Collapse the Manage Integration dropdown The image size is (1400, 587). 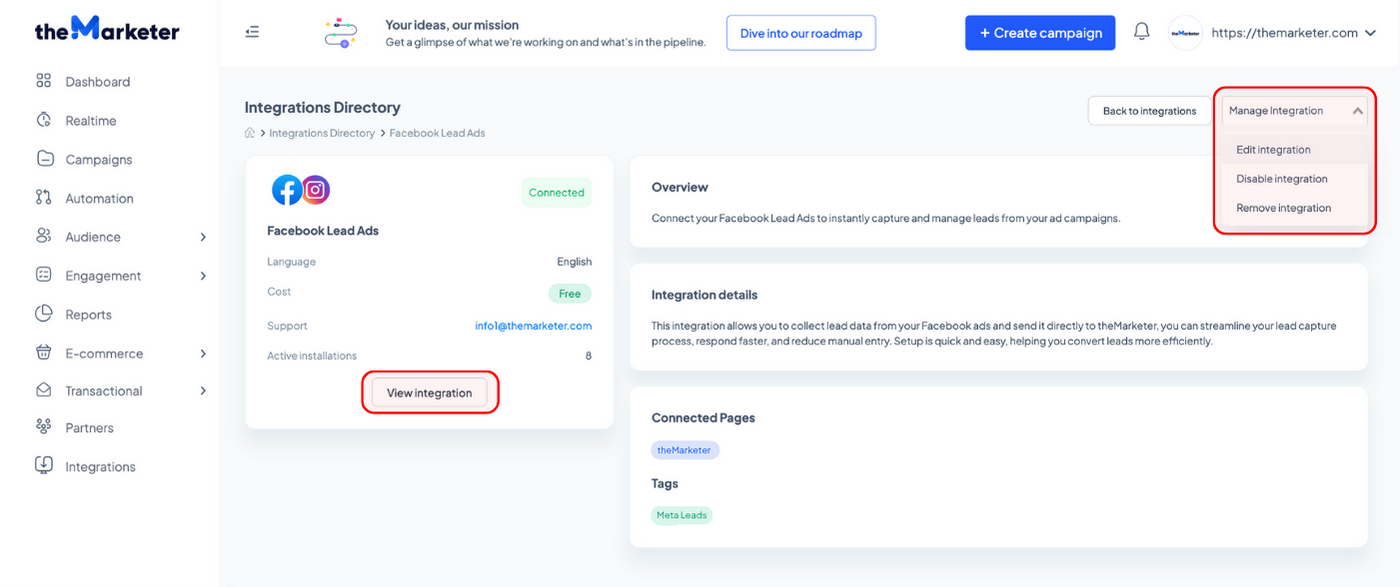click(x=1294, y=111)
